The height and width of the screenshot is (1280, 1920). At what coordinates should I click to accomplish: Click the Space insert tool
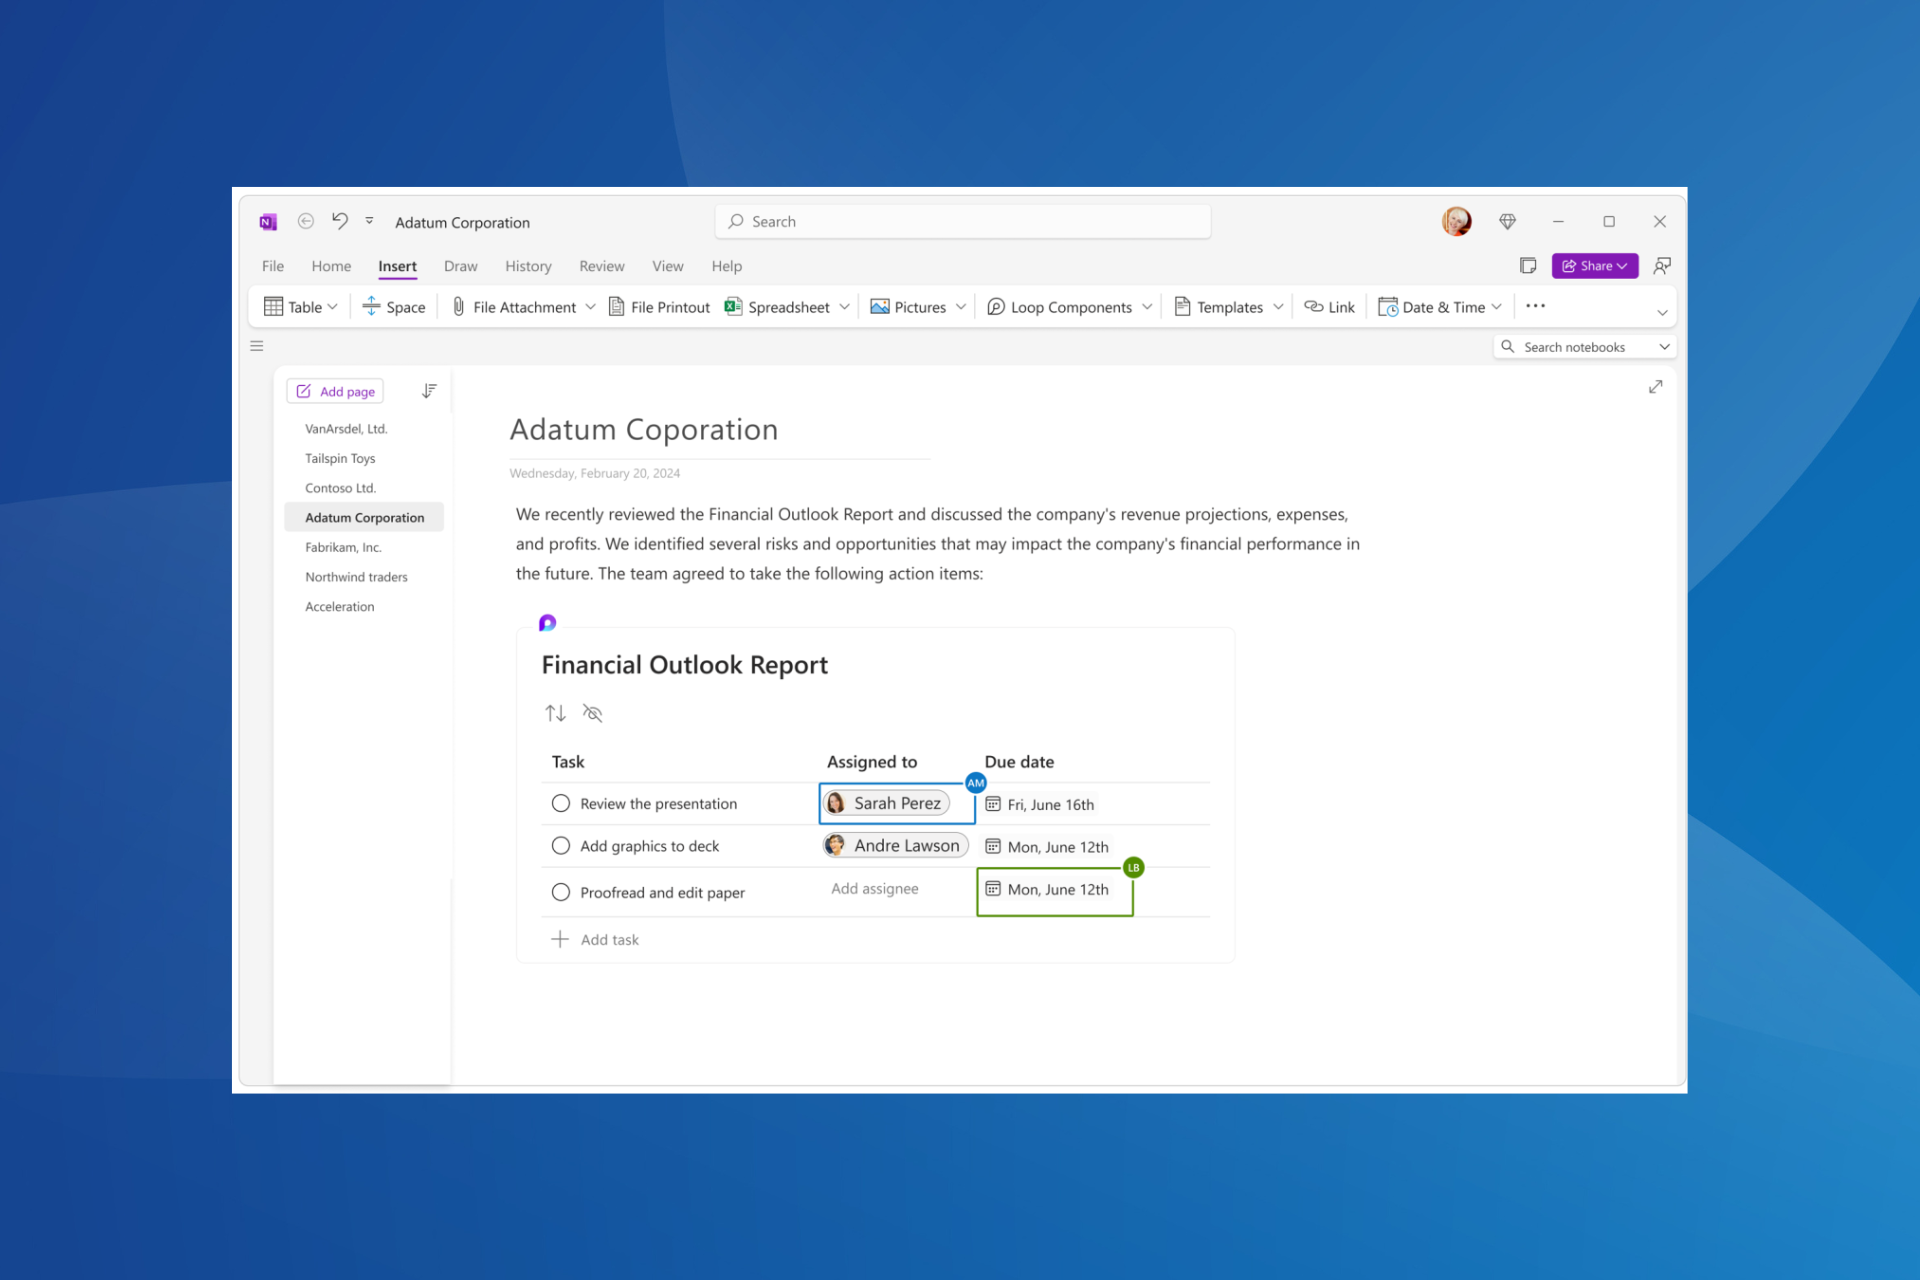[x=394, y=307]
